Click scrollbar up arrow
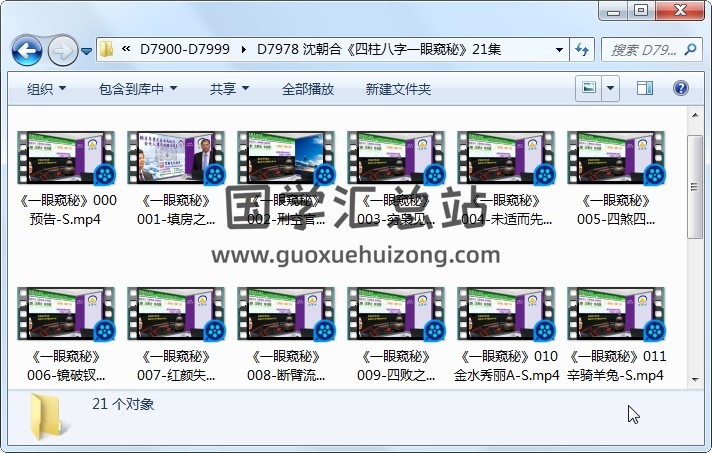This screenshot has height=453, width=712. pos(695,115)
